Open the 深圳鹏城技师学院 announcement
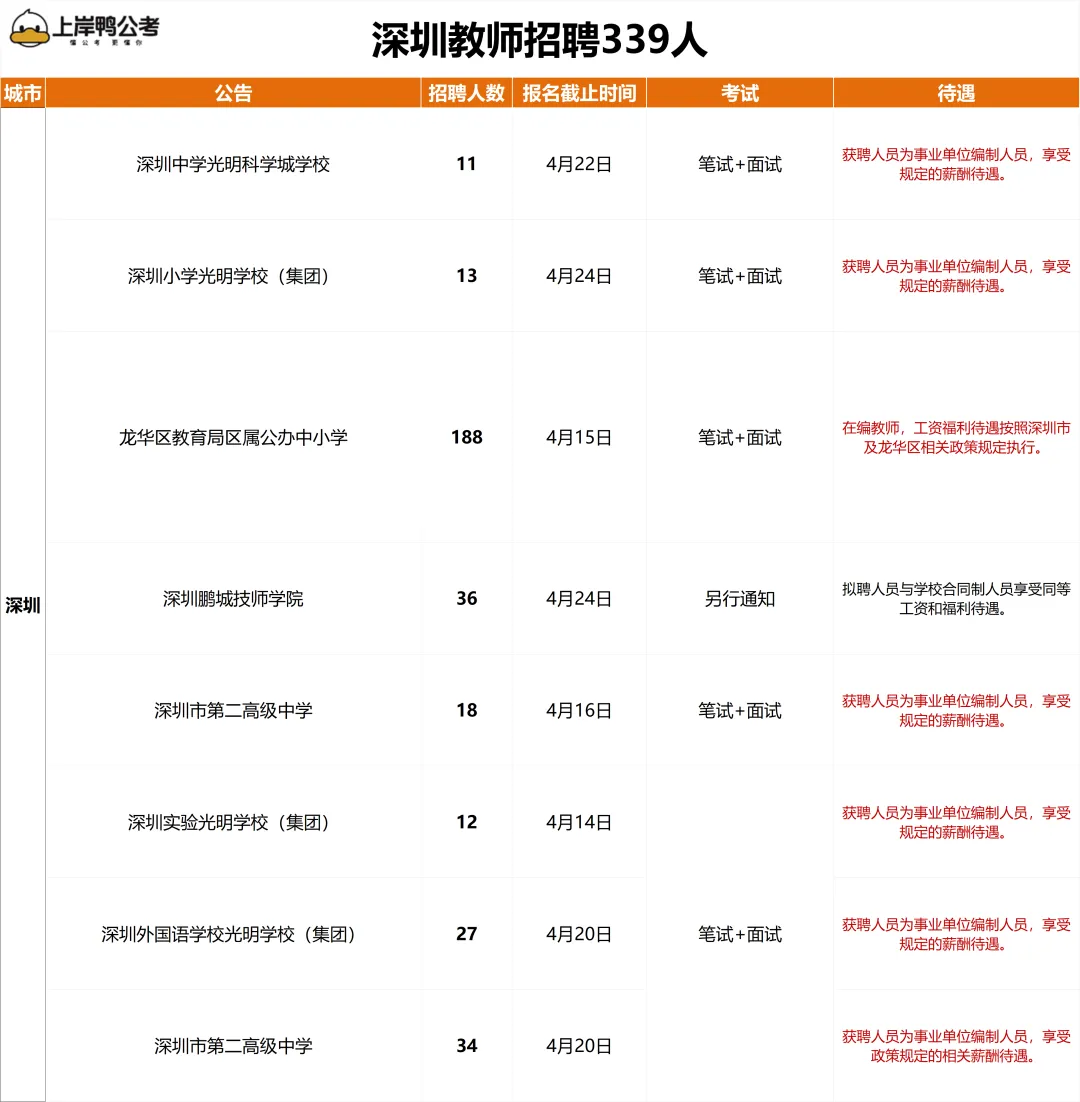1080x1102 pixels. [x=233, y=599]
